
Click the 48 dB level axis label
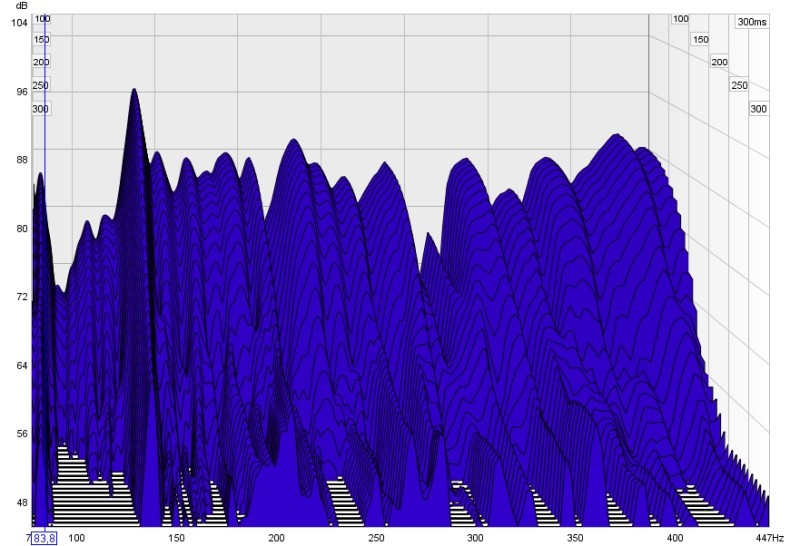tap(22, 503)
